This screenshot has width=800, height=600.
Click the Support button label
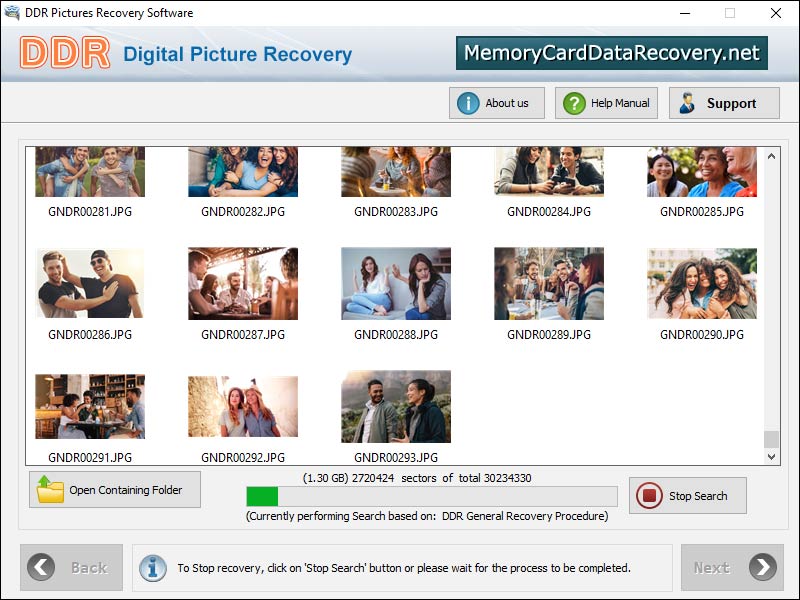point(731,104)
